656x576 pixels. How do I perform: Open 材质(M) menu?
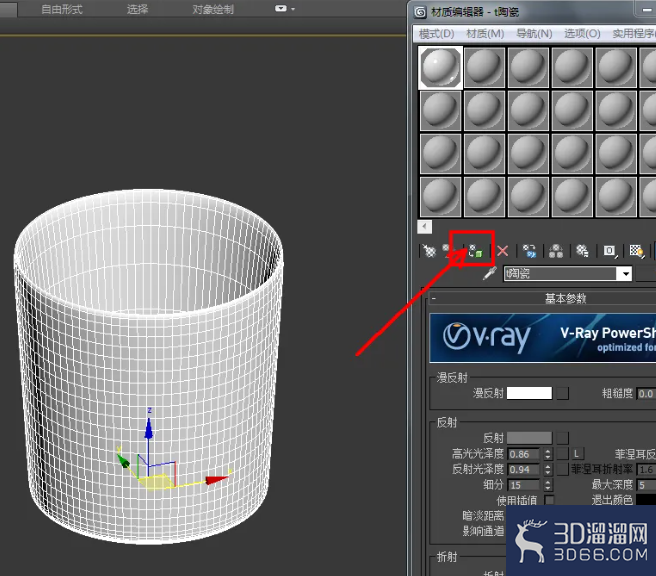[x=485, y=33]
